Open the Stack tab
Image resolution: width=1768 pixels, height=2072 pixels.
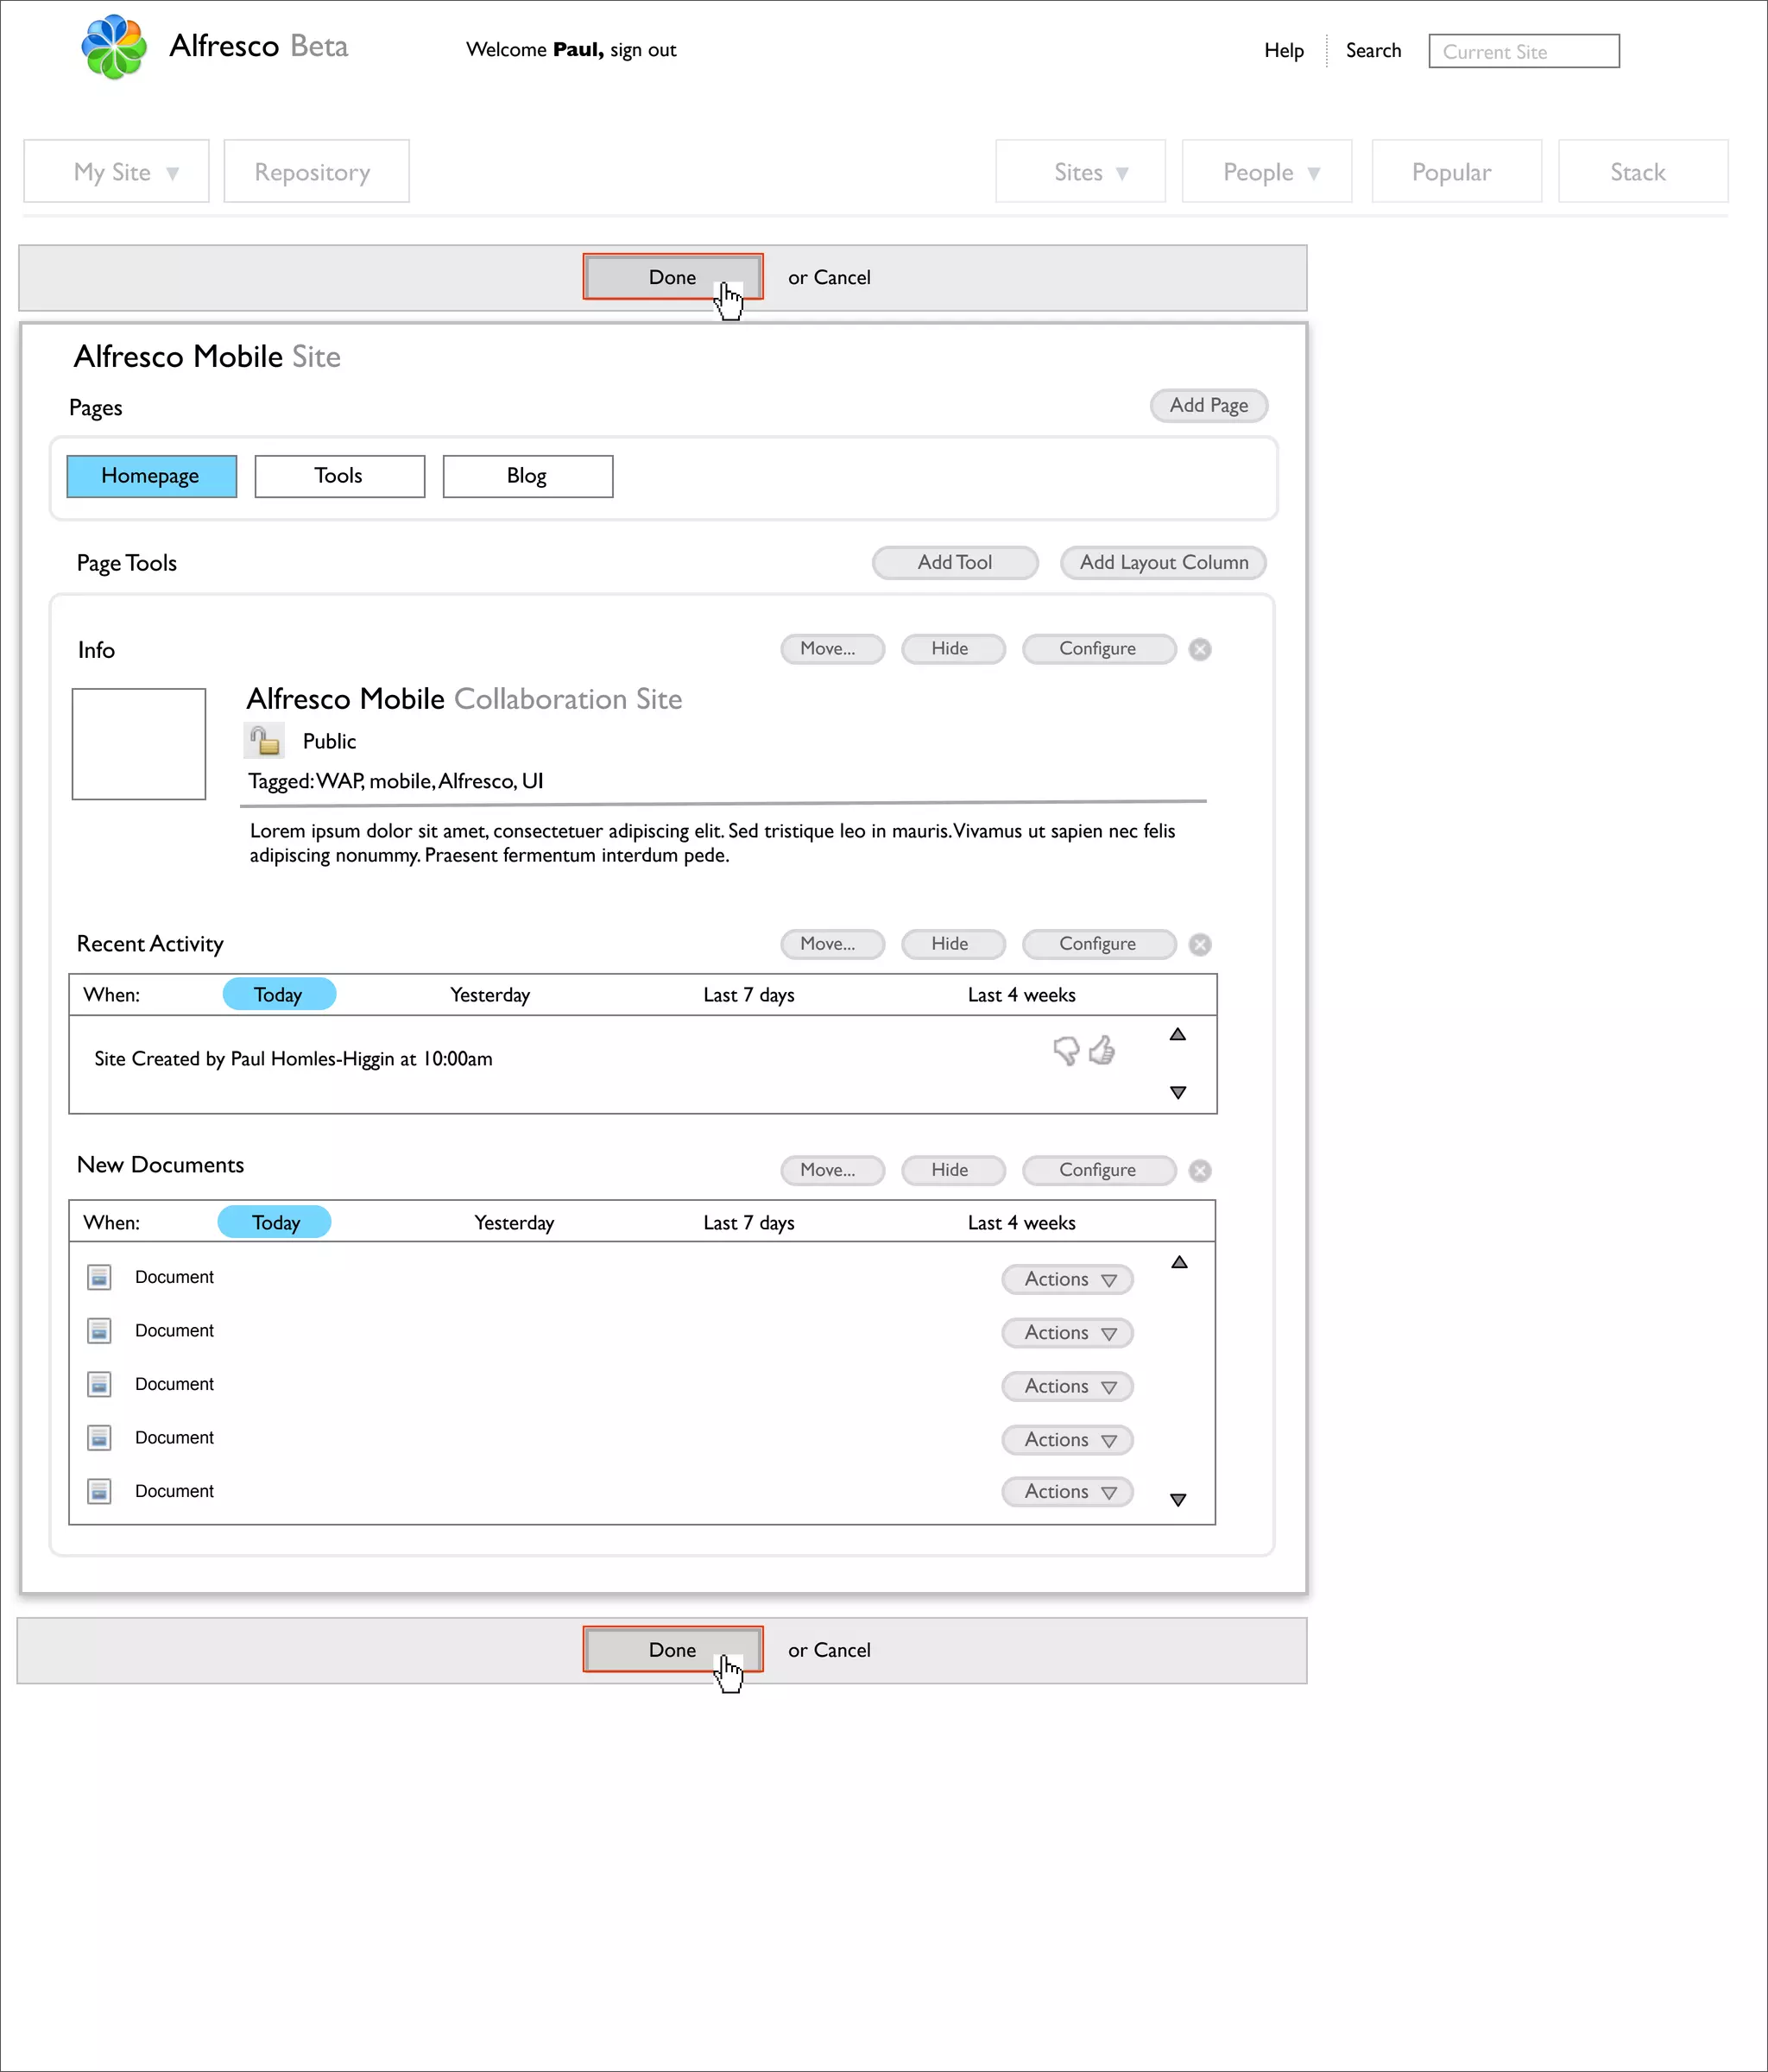[1643, 171]
